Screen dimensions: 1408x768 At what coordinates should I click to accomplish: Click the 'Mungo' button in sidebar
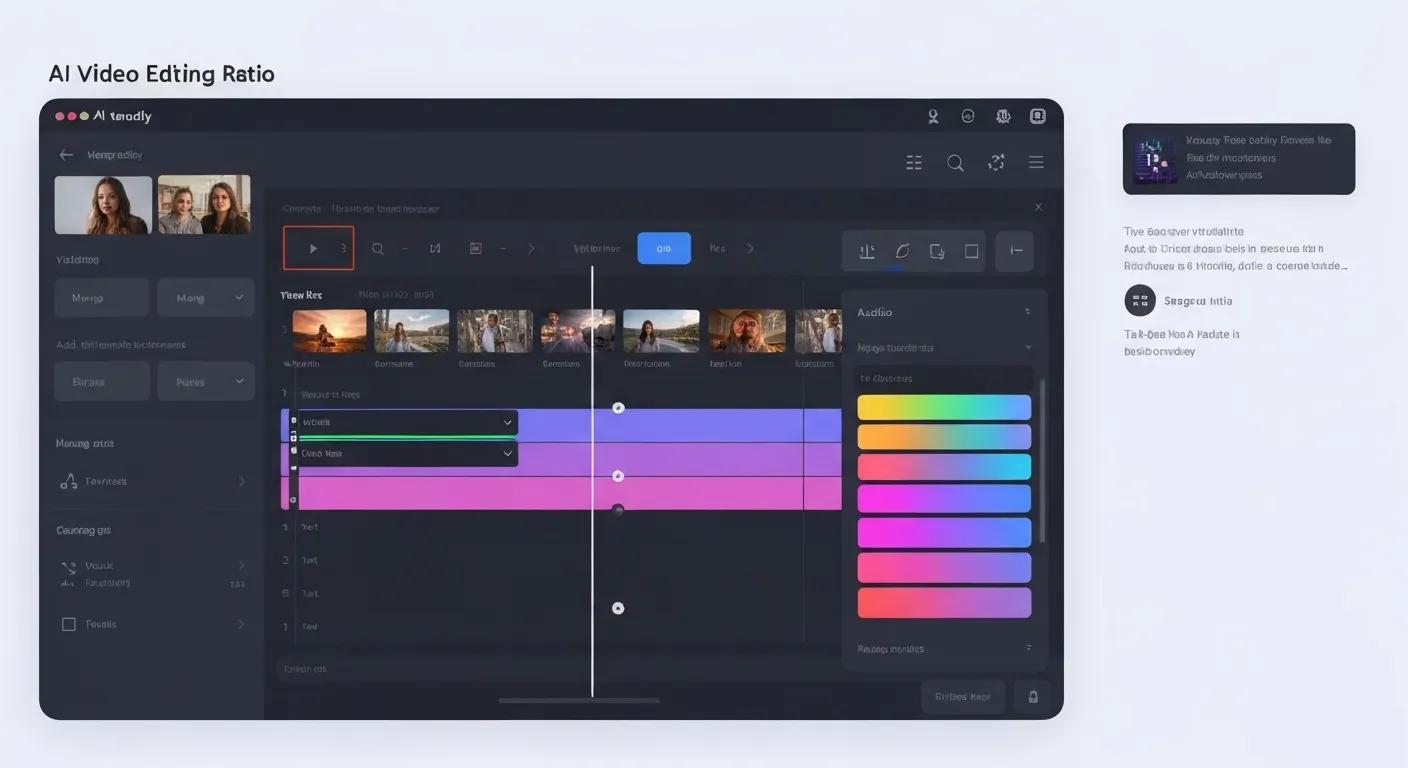click(x=101, y=298)
